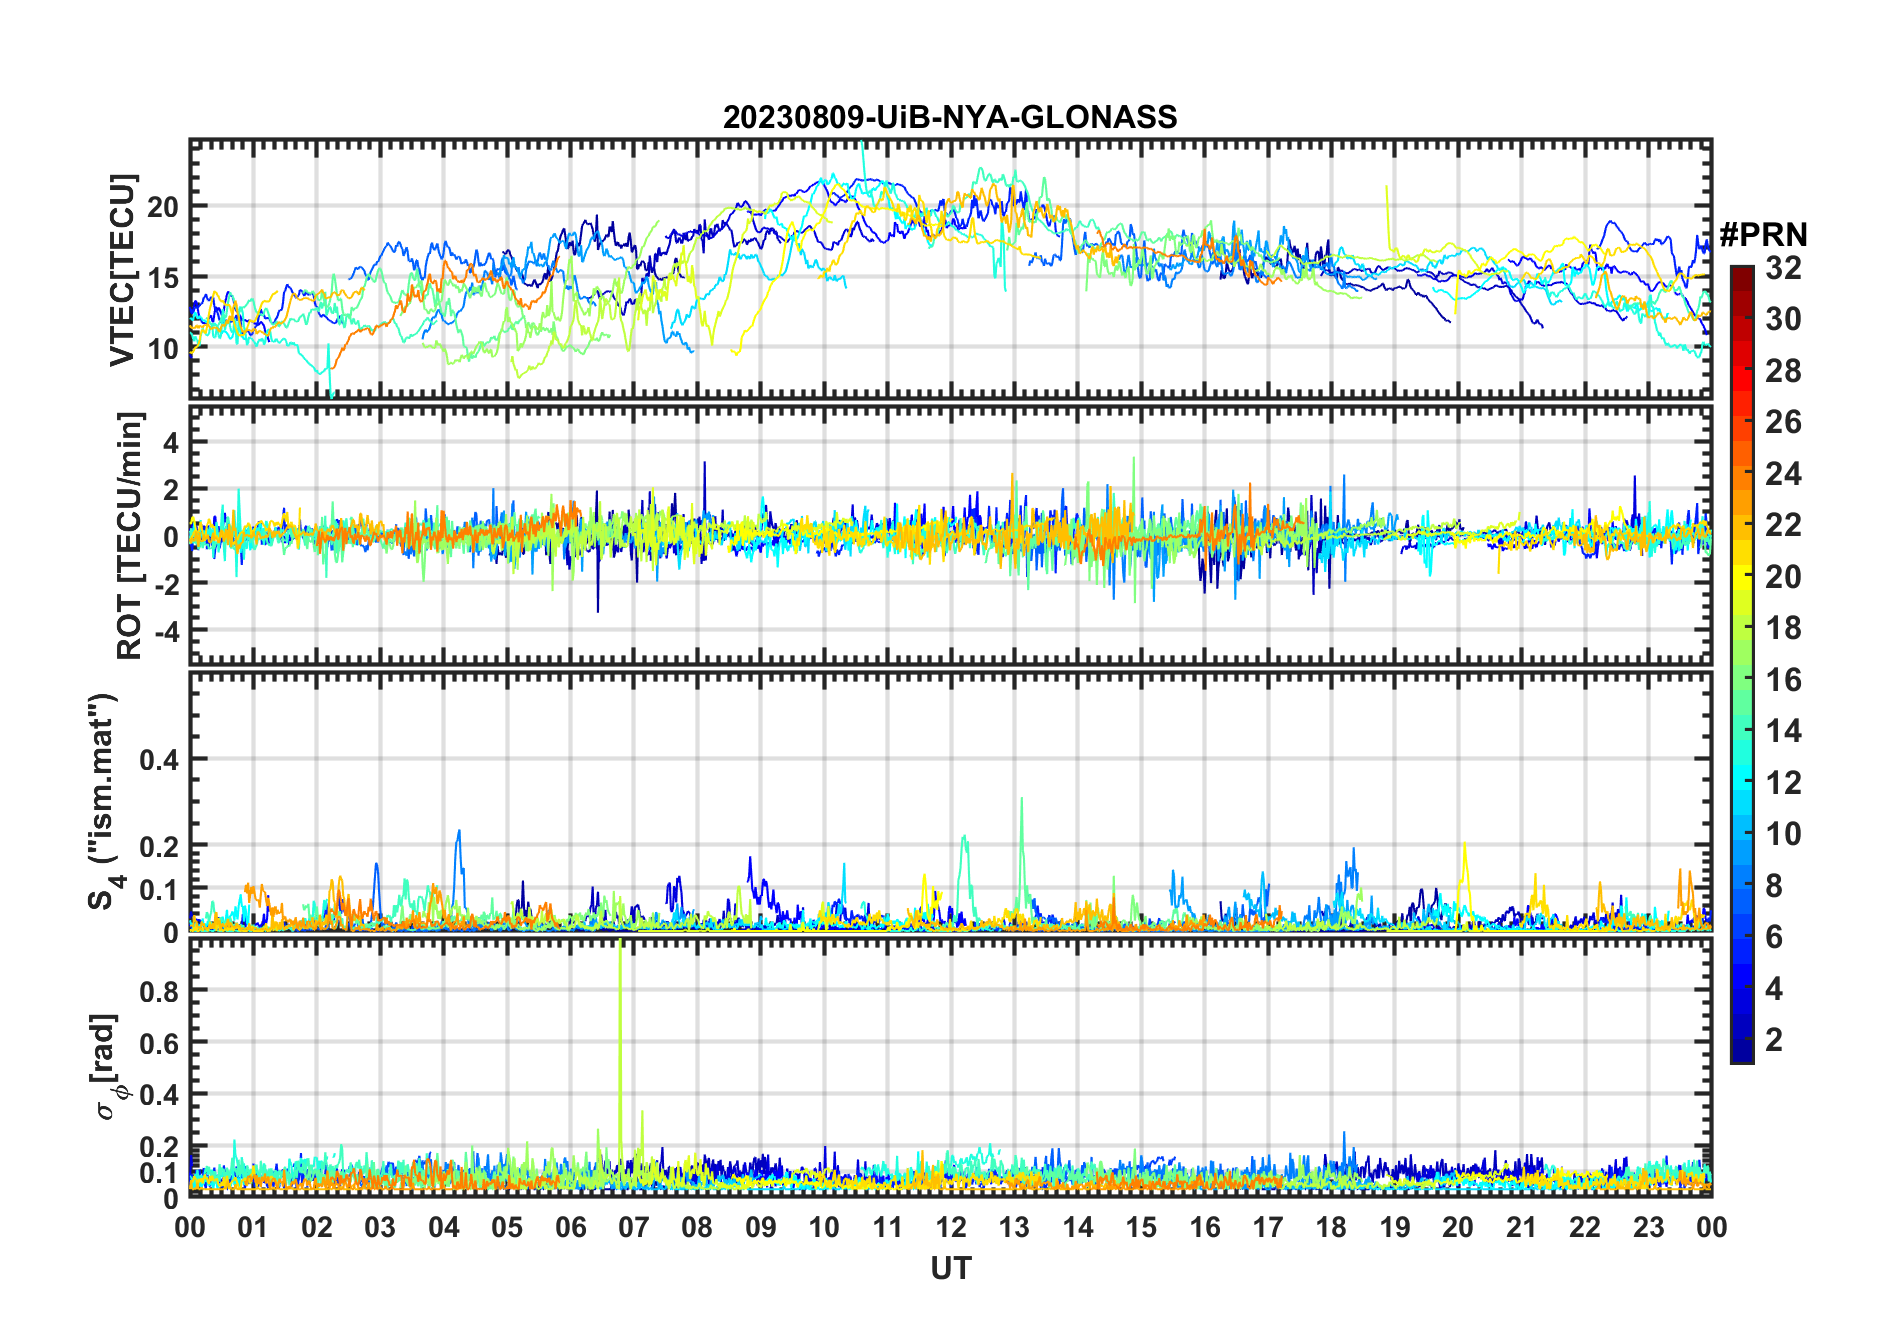Click σφ y-axis tick label 0.8
This screenshot has height=1330, width=1902.
pyautogui.click(x=160, y=991)
